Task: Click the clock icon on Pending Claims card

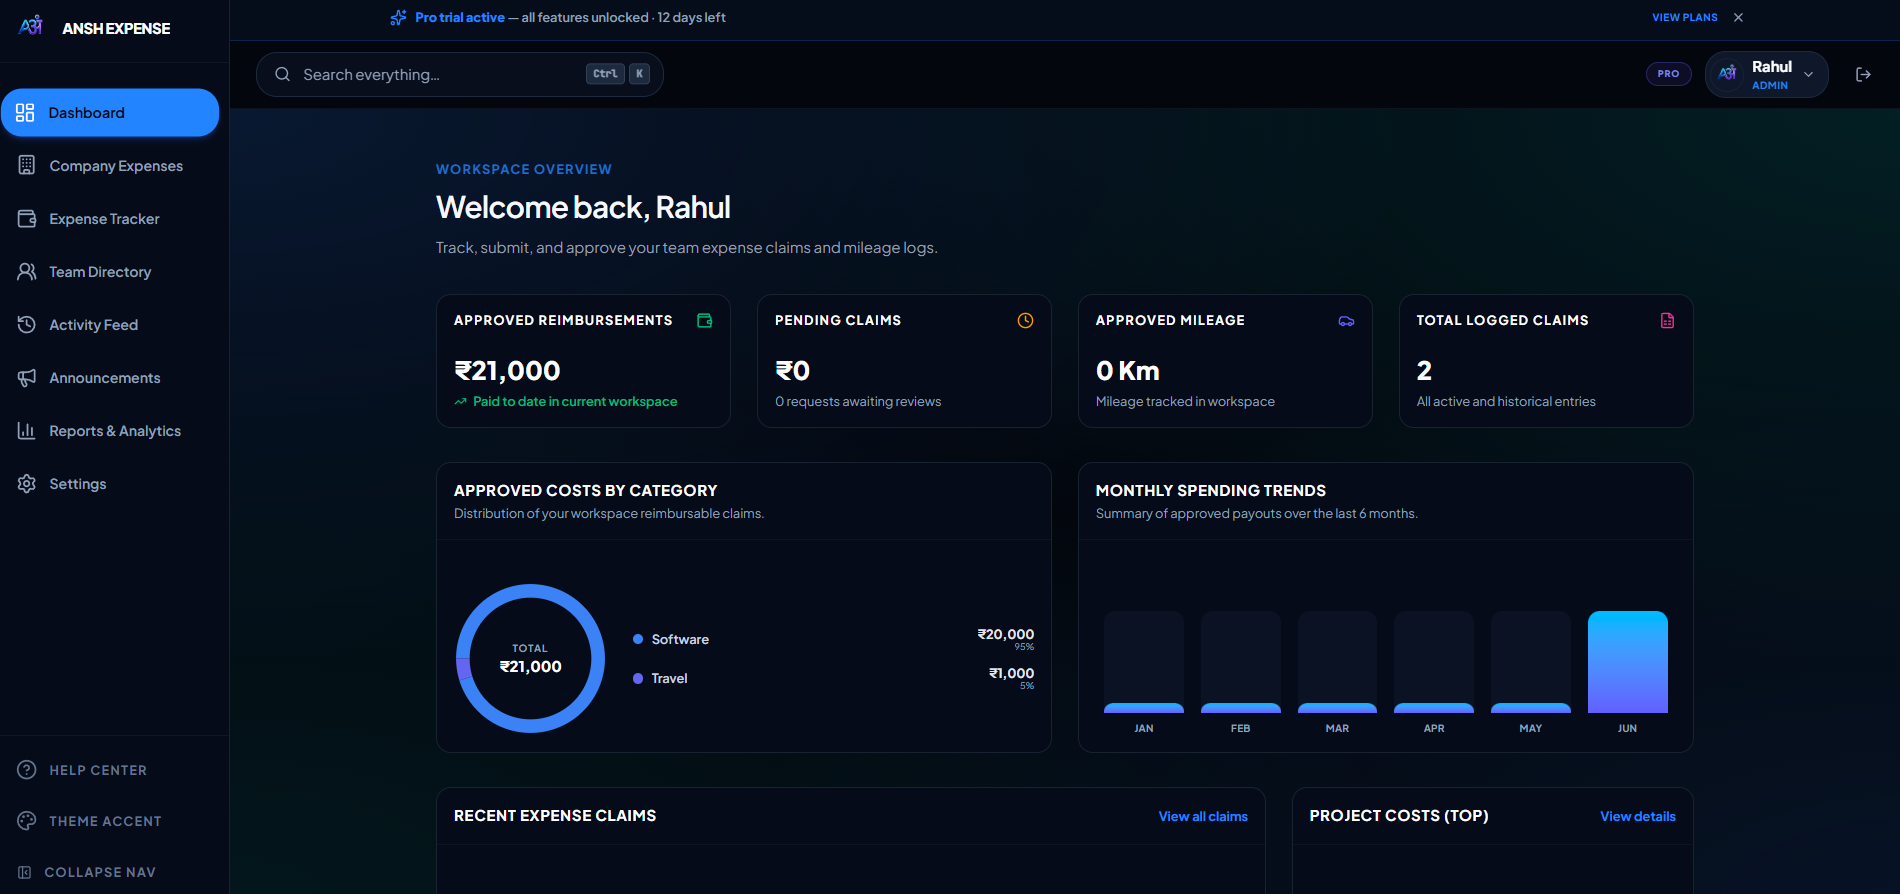Action: click(x=1026, y=320)
